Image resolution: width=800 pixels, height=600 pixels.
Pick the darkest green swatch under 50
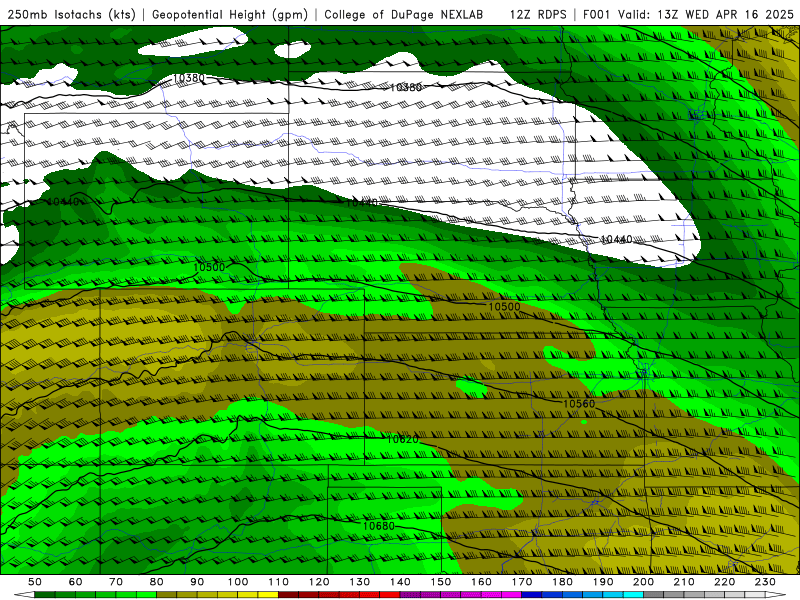45,594
